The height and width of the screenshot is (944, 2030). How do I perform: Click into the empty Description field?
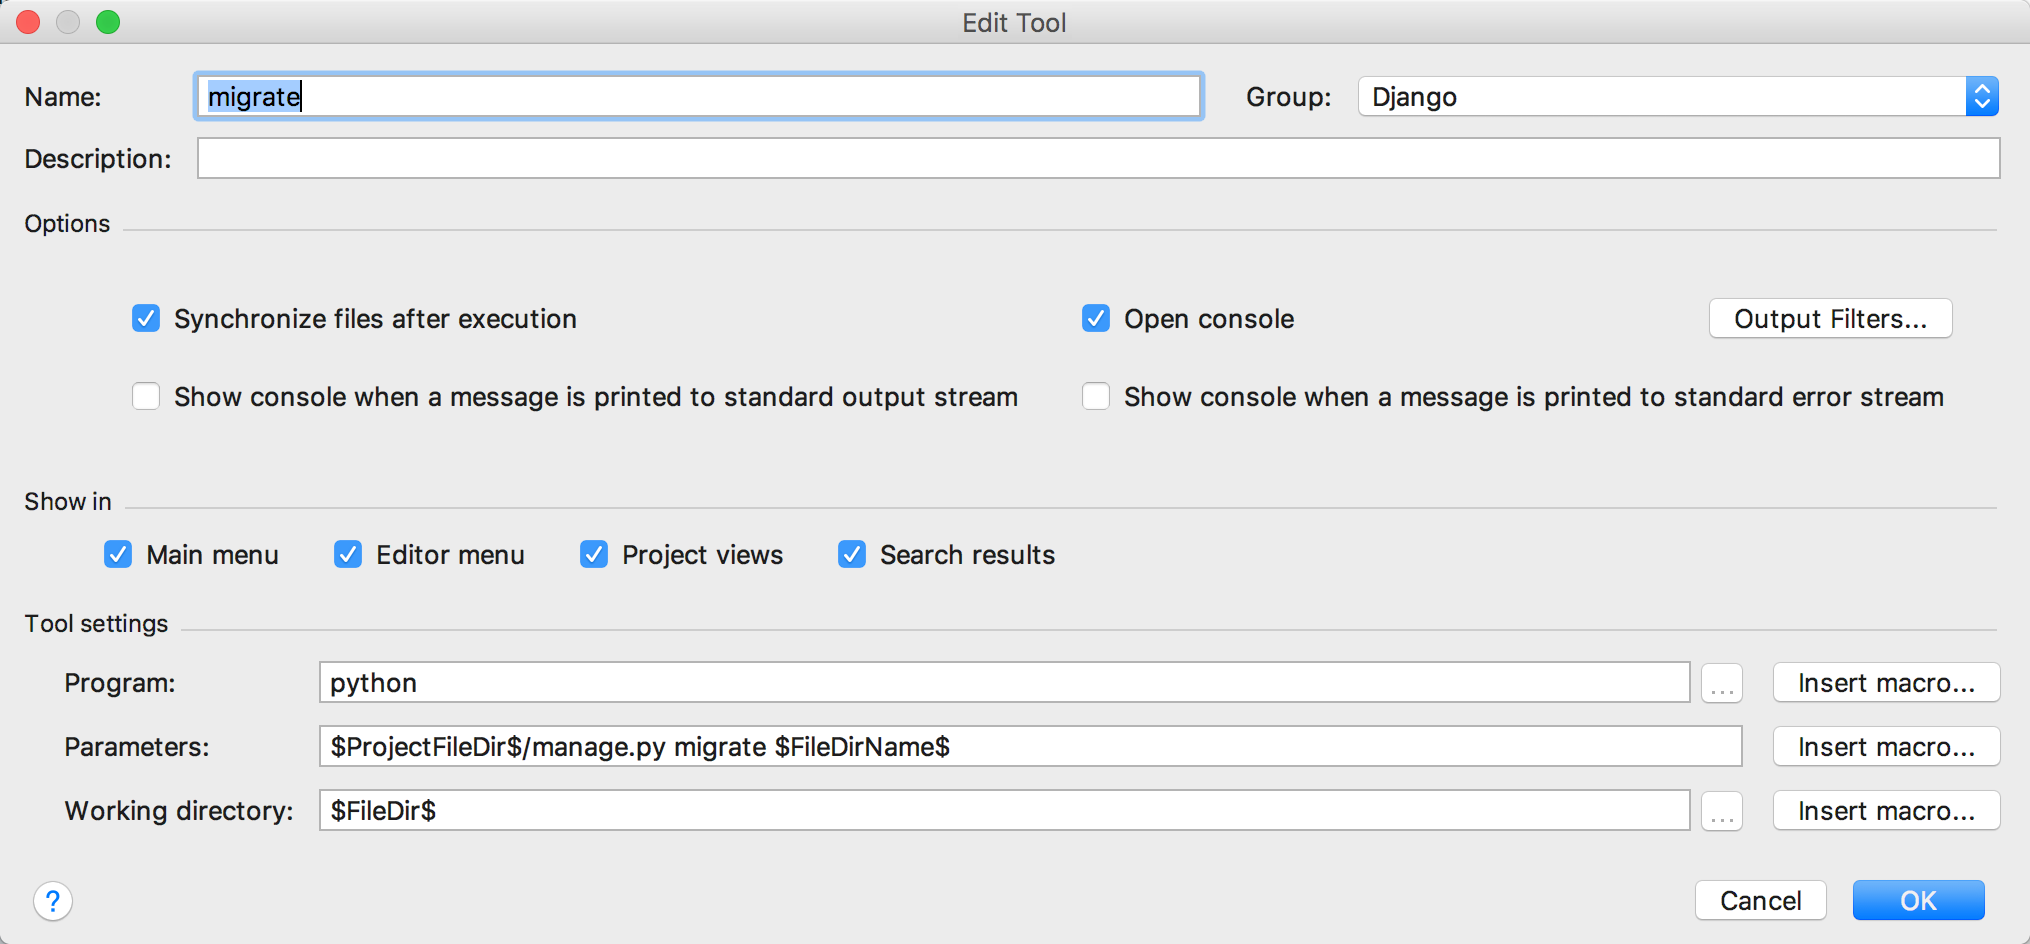pos(1098,158)
